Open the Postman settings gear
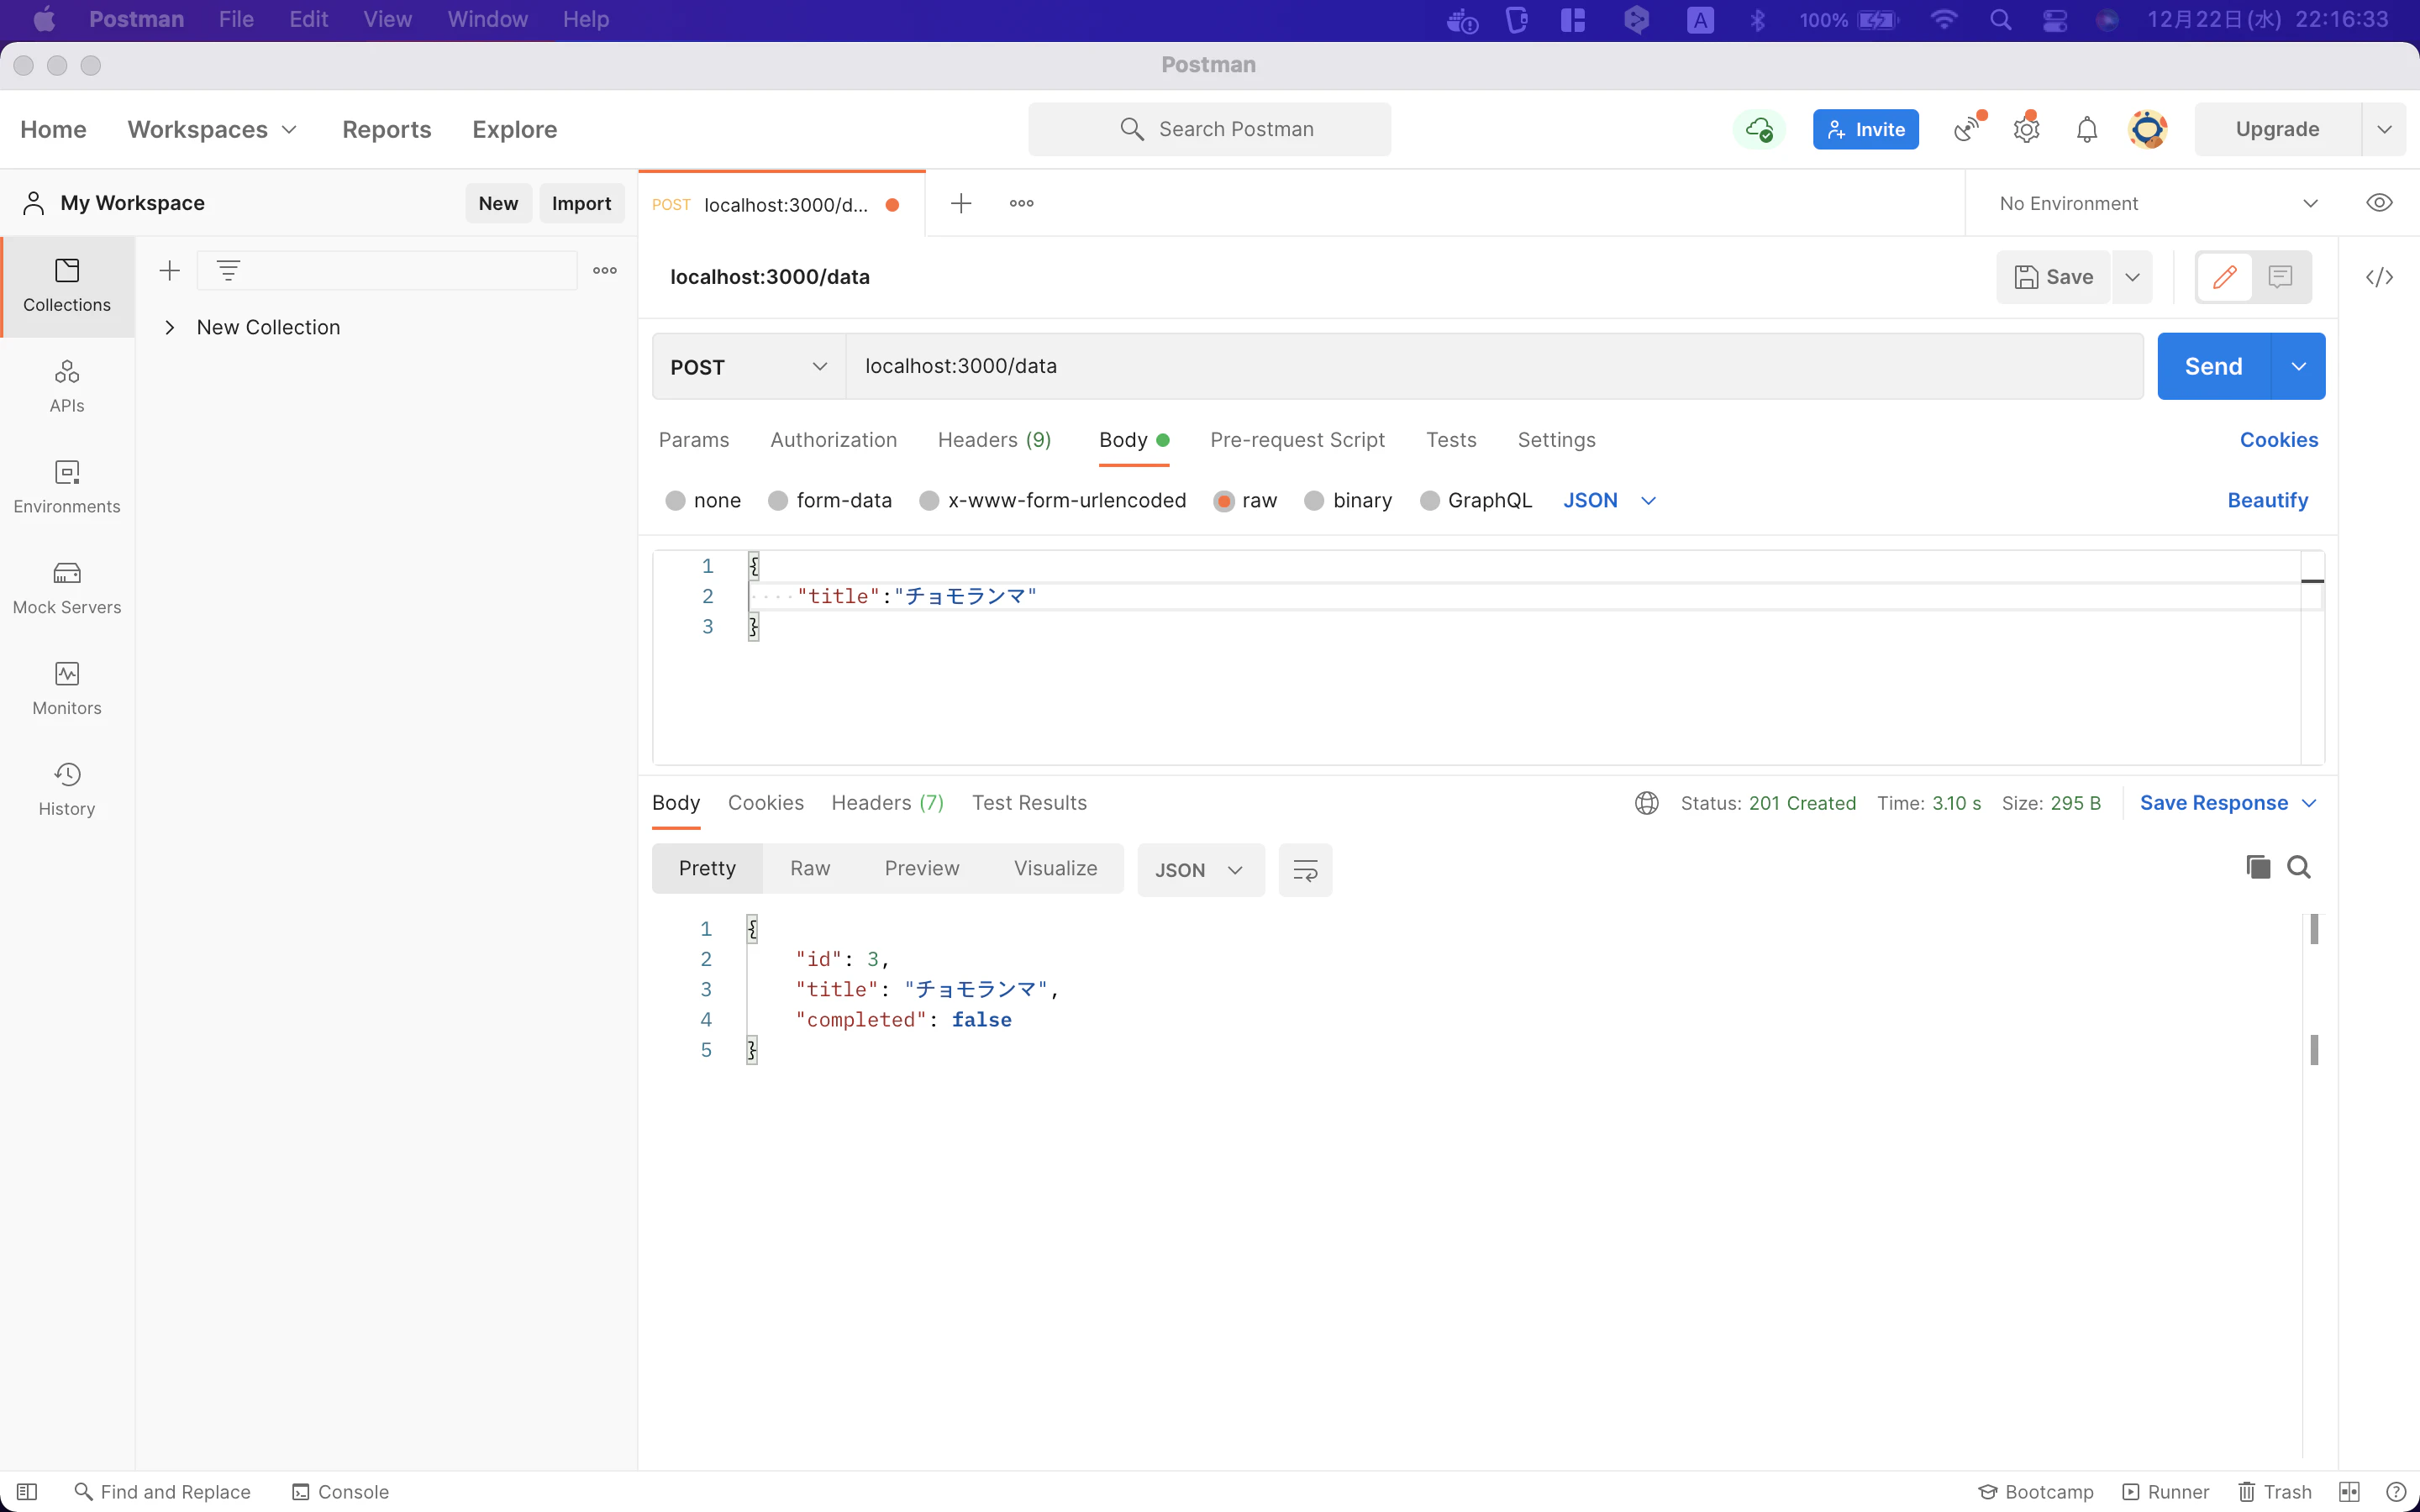The height and width of the screenshot is (1512, 2420). click(x=2027, y=129)
